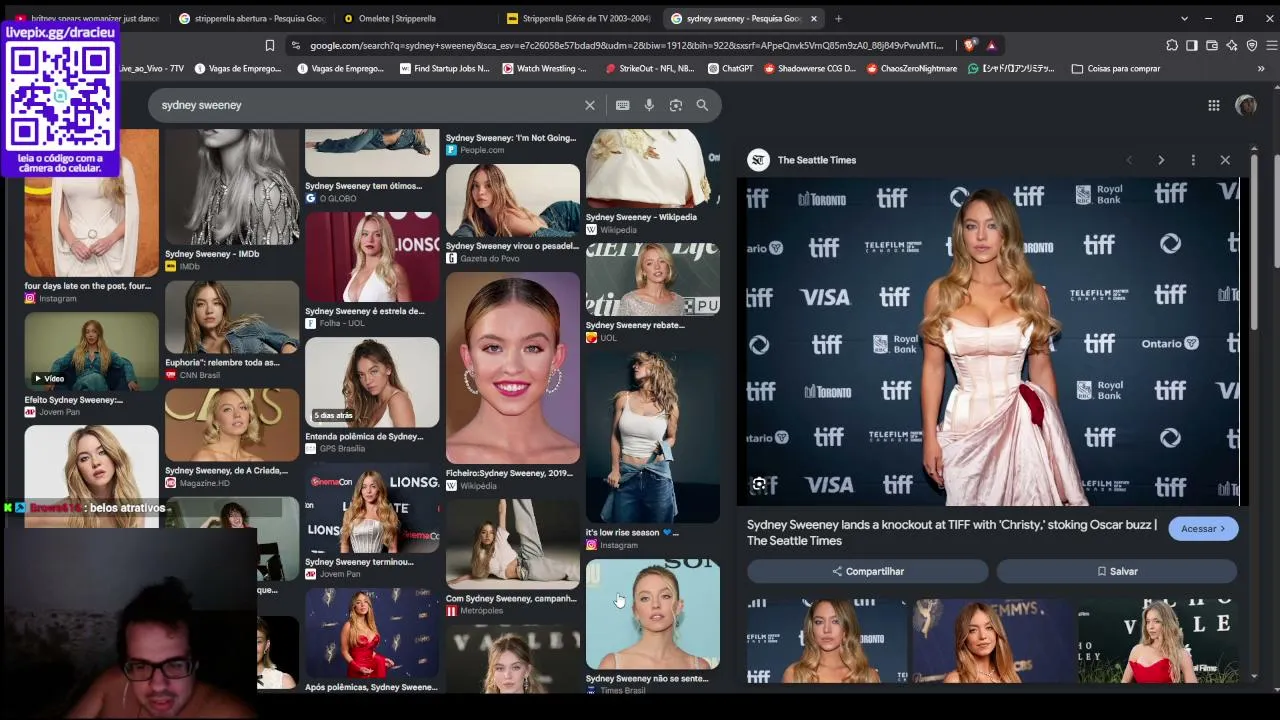Open the Brave Rewards triangle icon

pyautogui.click(x=991, y=45)
